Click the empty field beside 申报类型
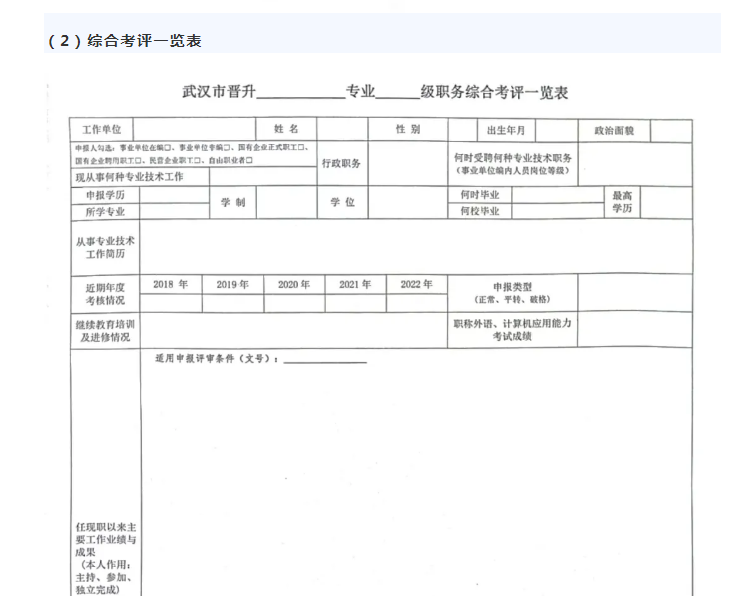 (x=634, y=292)
